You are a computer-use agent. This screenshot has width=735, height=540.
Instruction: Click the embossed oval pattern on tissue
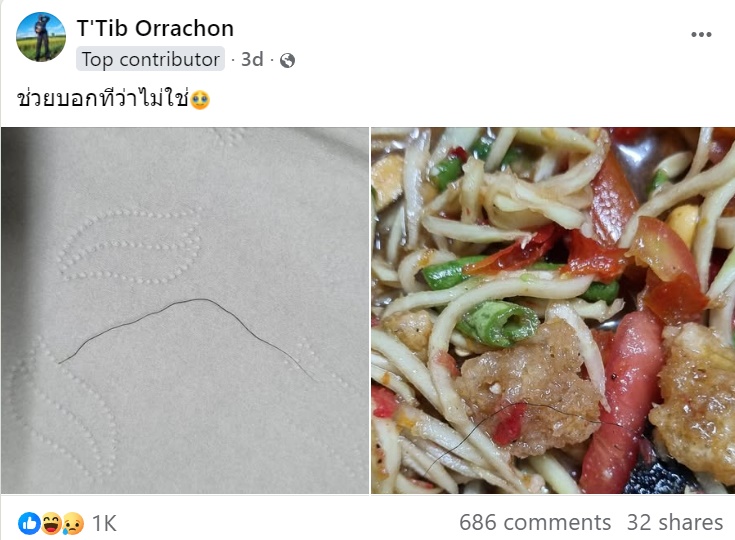pos(130,247)
